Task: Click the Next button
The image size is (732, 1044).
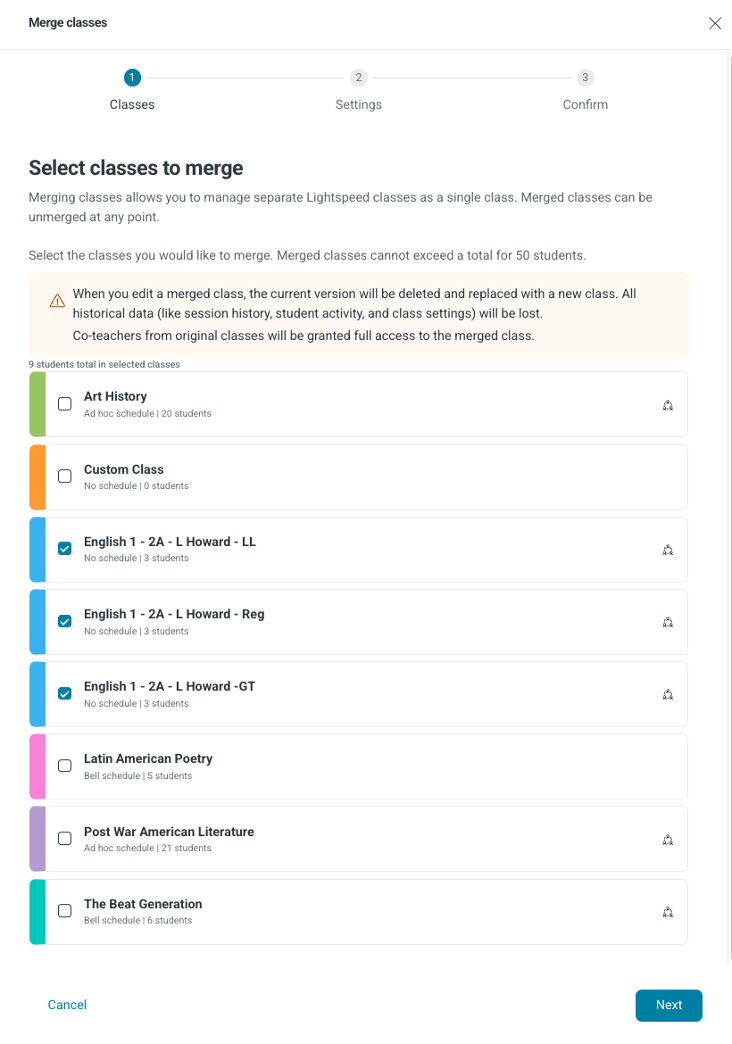Action: 669,1005
